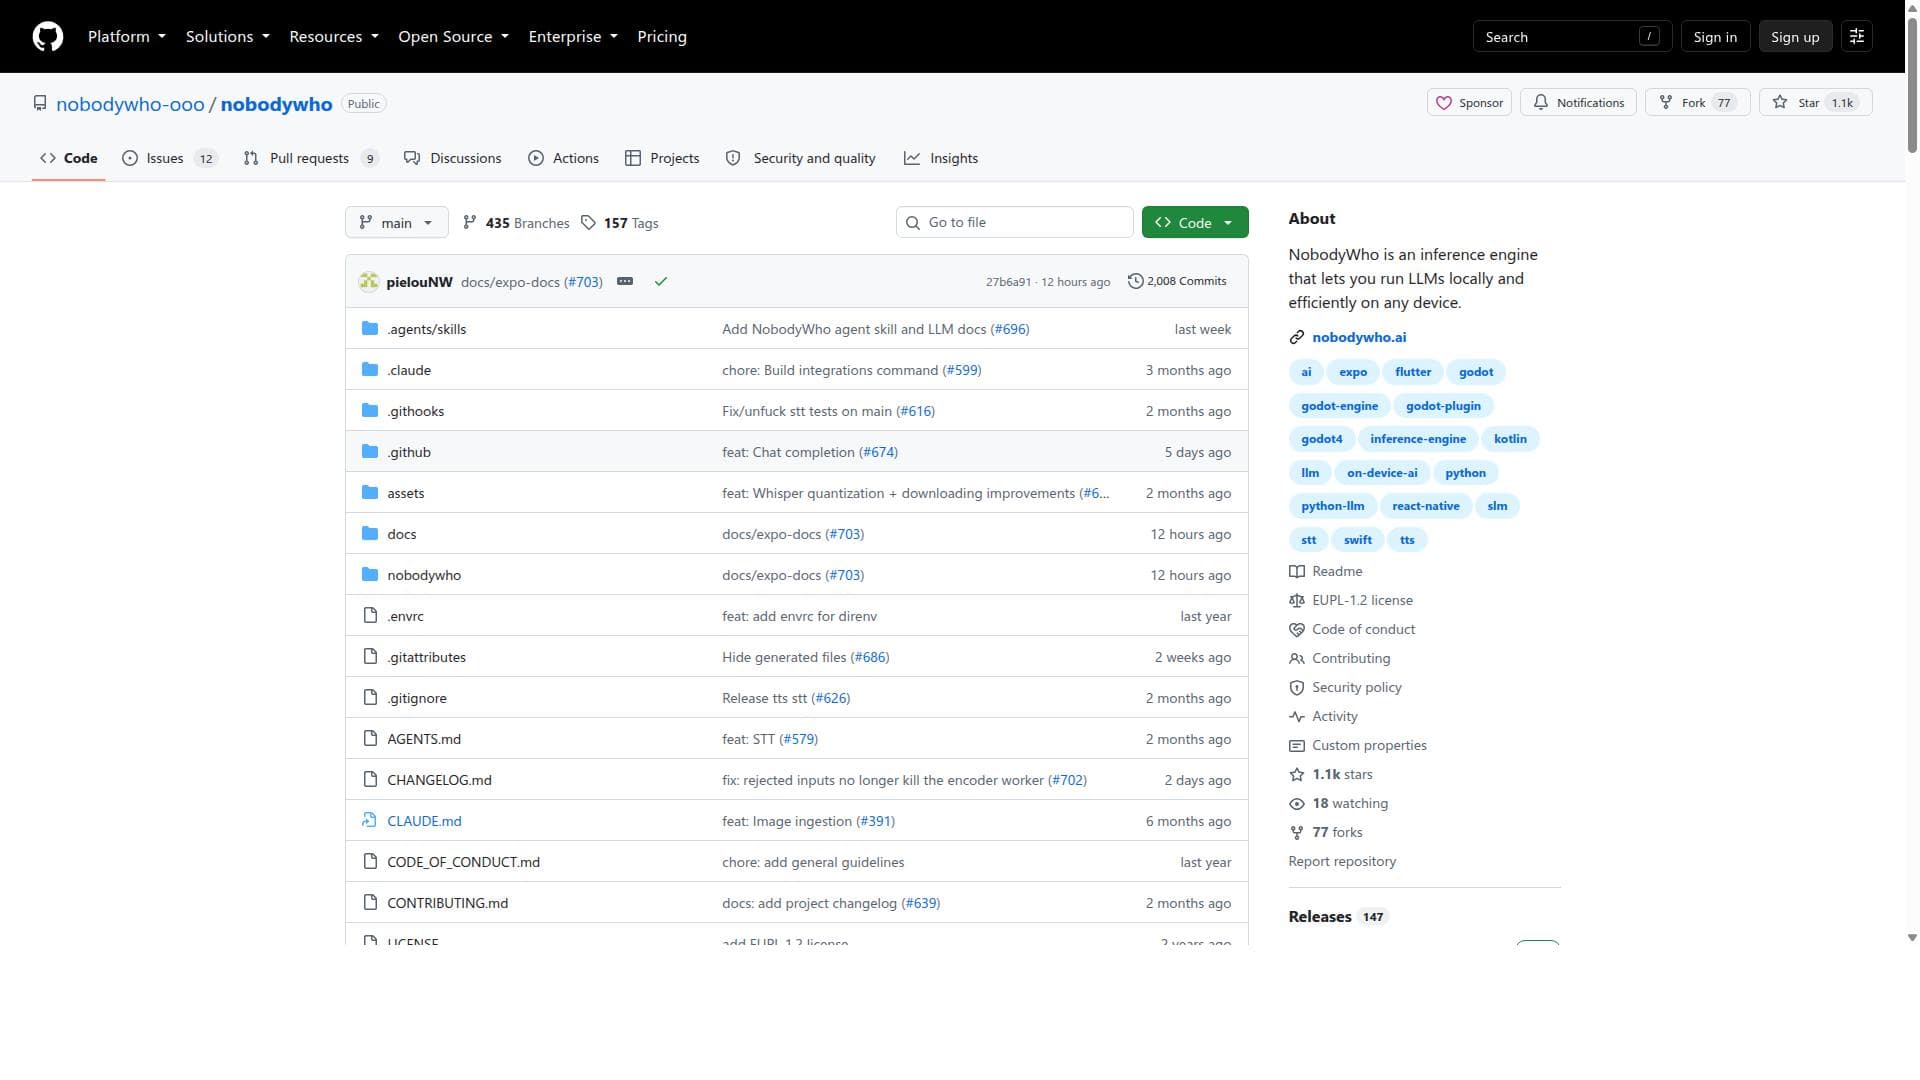Click the .gitignore file icon
1920x1080 pixels.
coord(370,698)
